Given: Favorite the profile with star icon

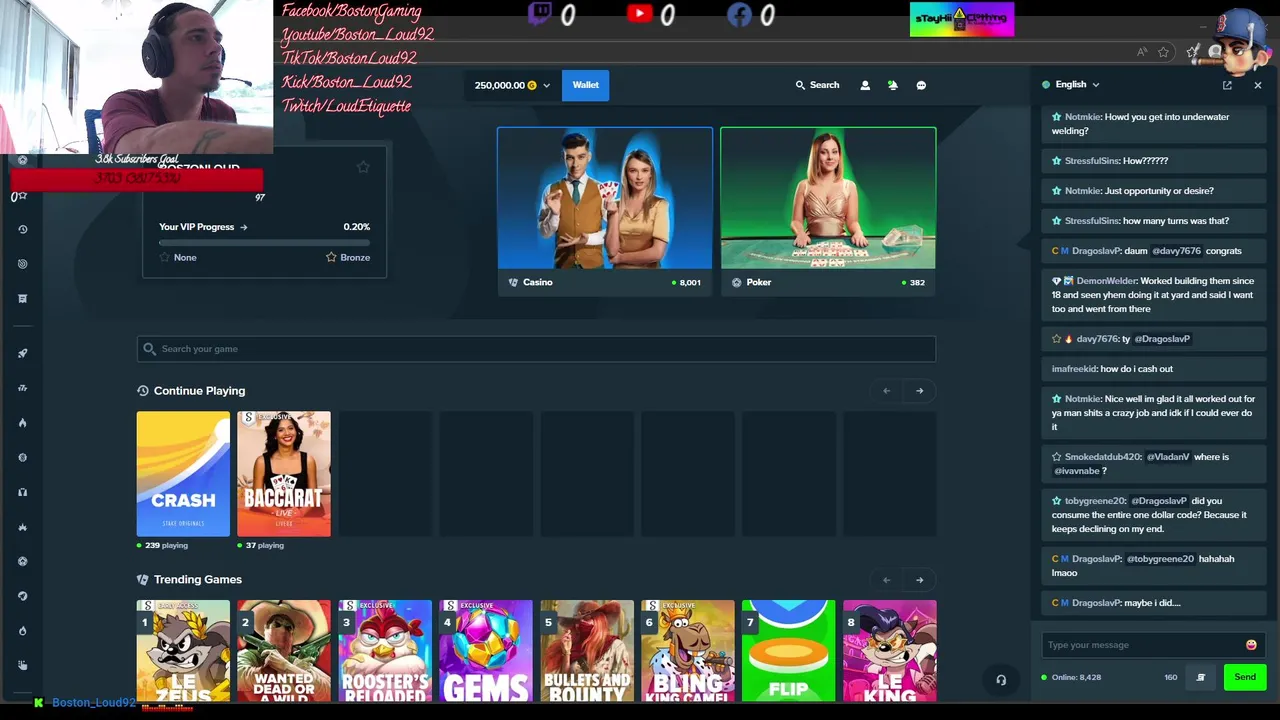Looking at the screenshot, I should (363, 167).
